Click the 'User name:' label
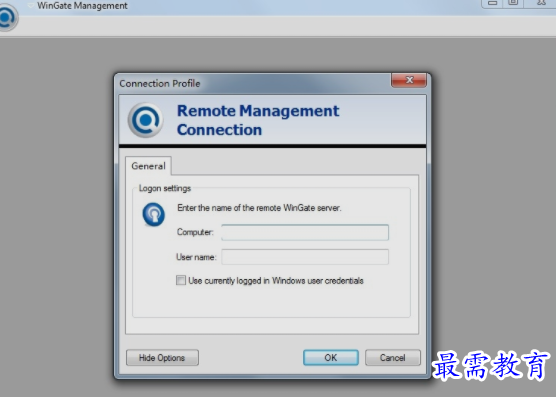Screen dimensions: 556x397 click(x=196, y=257)
